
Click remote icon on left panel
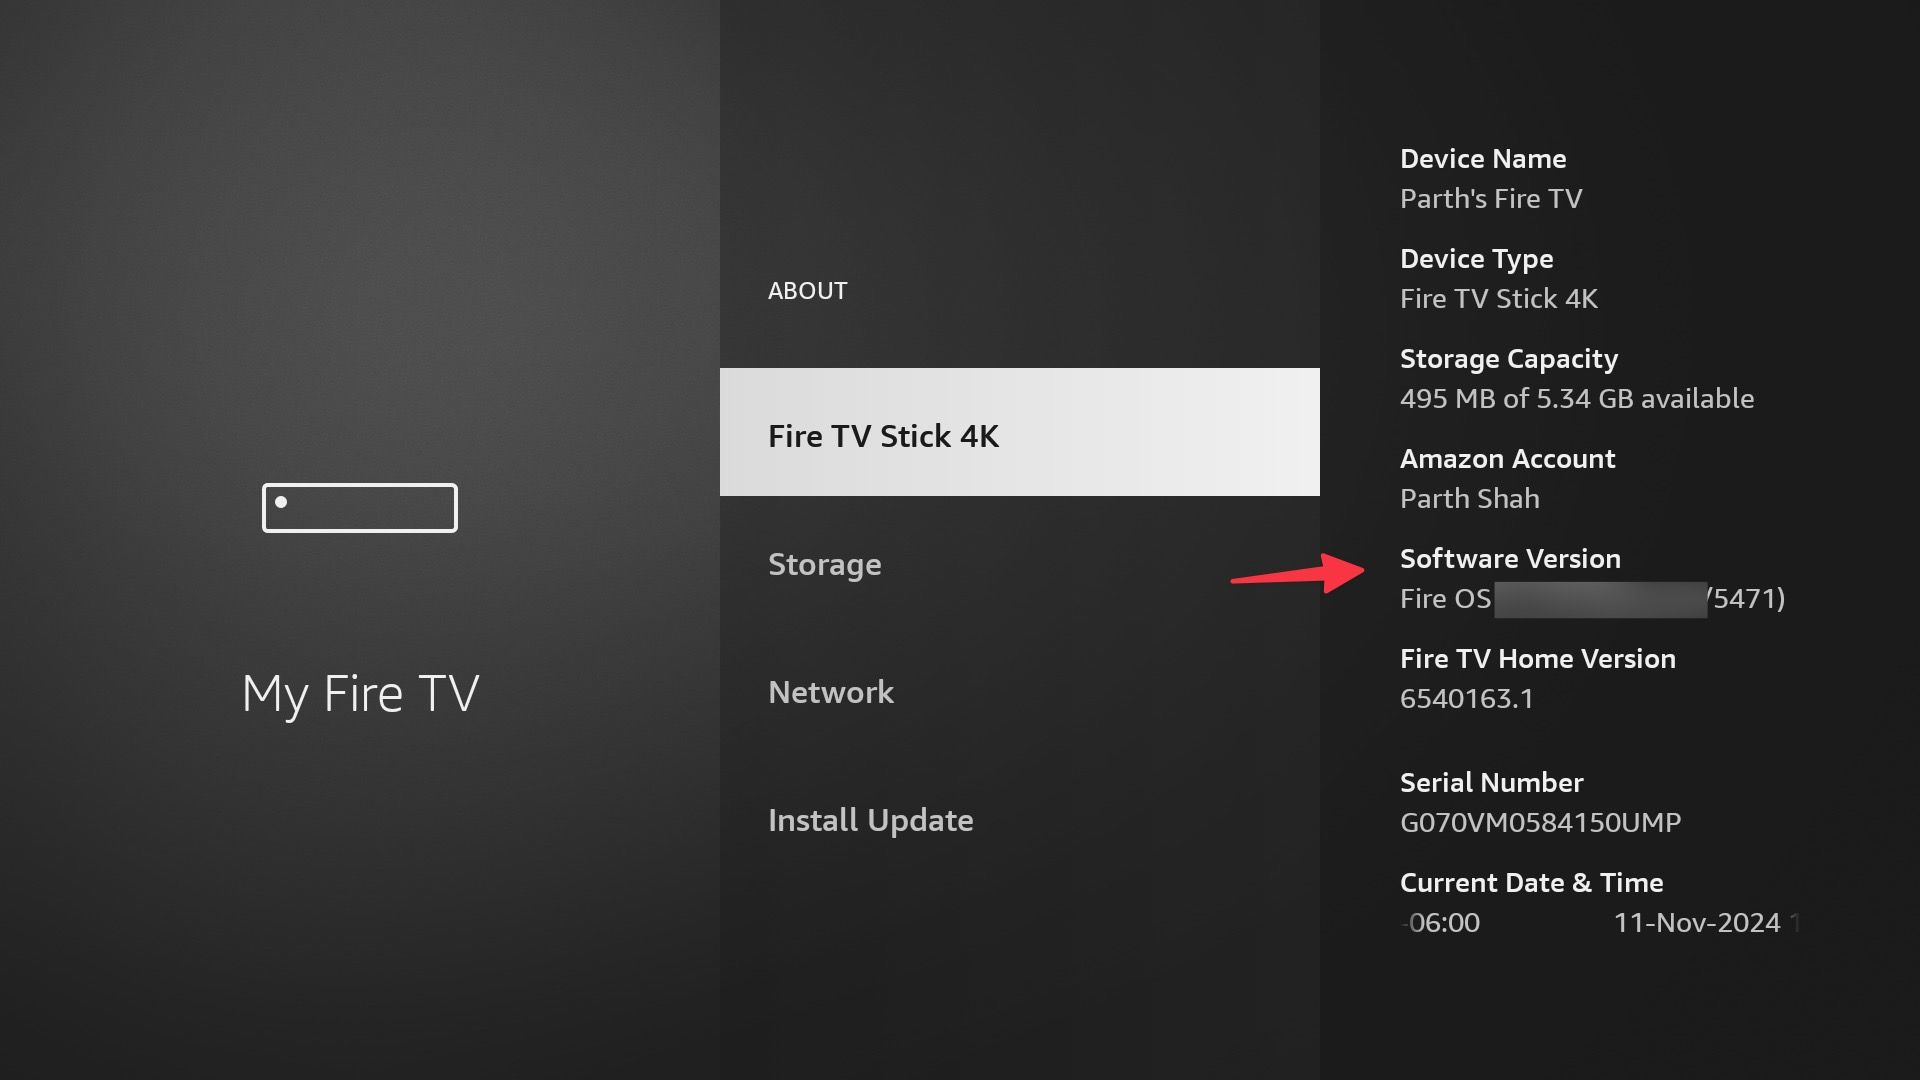pos(359,506)
